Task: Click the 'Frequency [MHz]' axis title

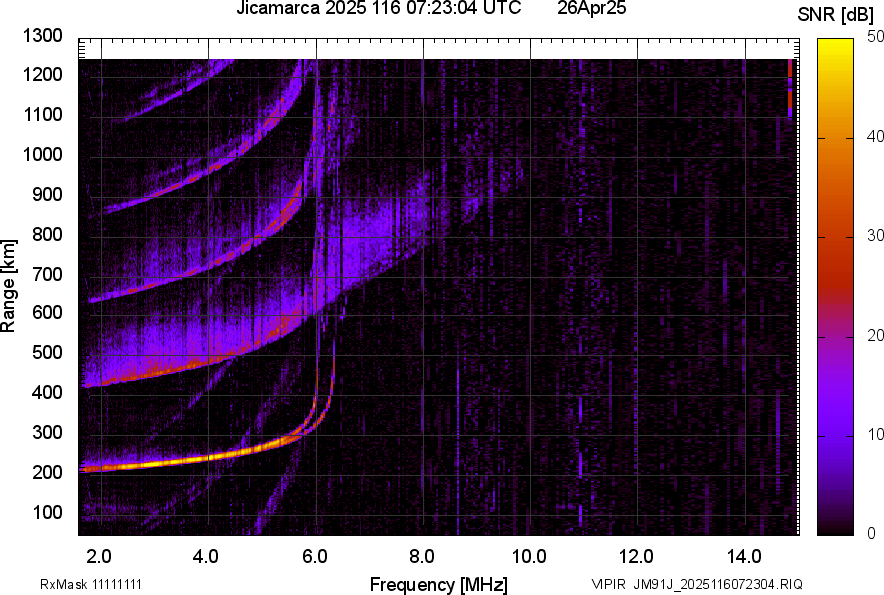Action: coord(439,584)
